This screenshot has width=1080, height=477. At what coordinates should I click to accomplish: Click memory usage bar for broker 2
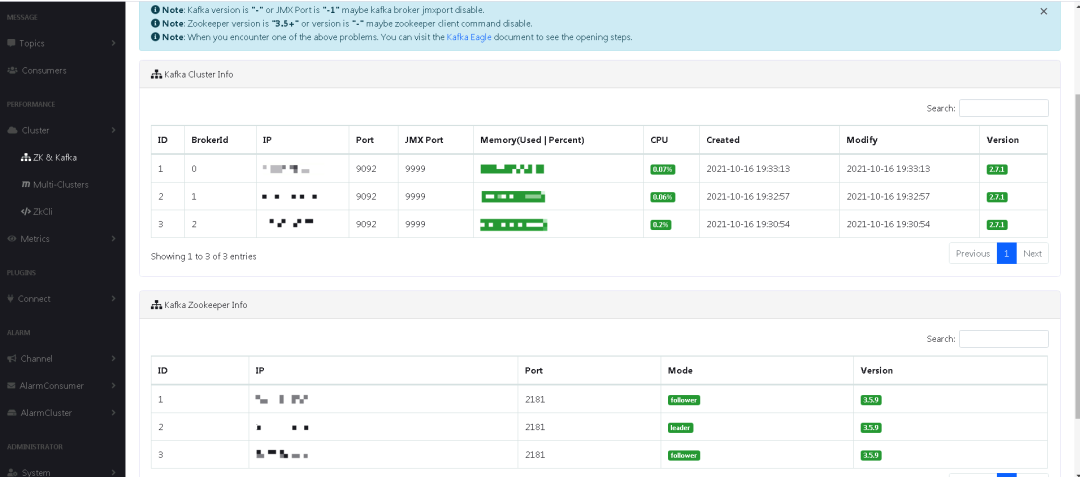coord(514,224)
